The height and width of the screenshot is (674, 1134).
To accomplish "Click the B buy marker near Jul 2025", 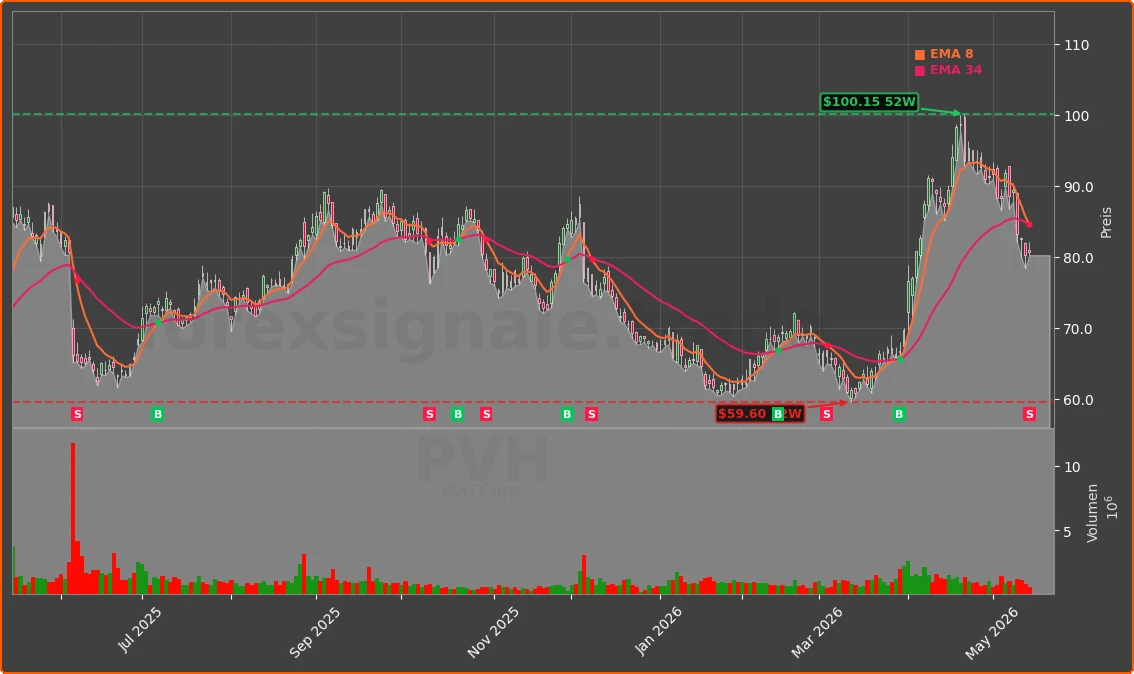I will coord(158,414).
